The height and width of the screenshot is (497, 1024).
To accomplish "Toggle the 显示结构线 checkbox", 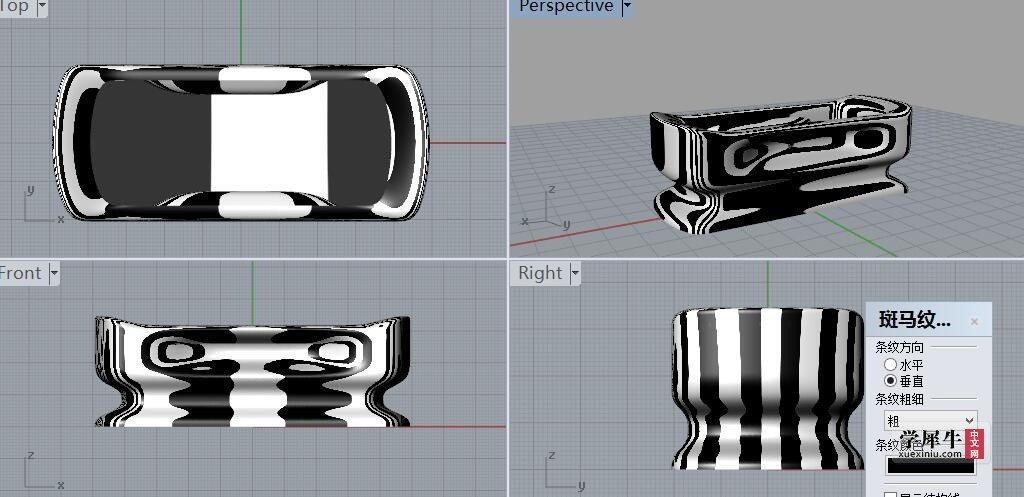I will coord(890,494).
